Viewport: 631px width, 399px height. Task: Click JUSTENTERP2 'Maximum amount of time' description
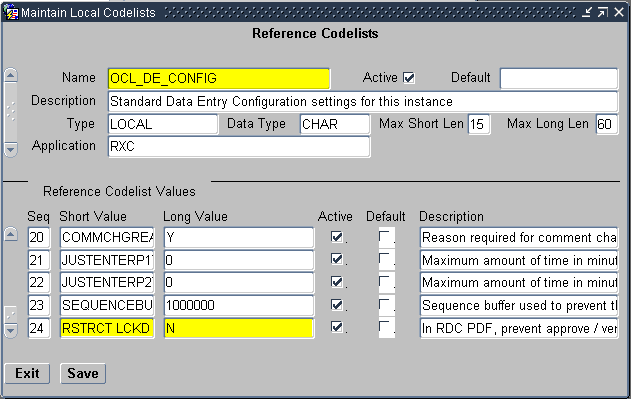(519, 282)
